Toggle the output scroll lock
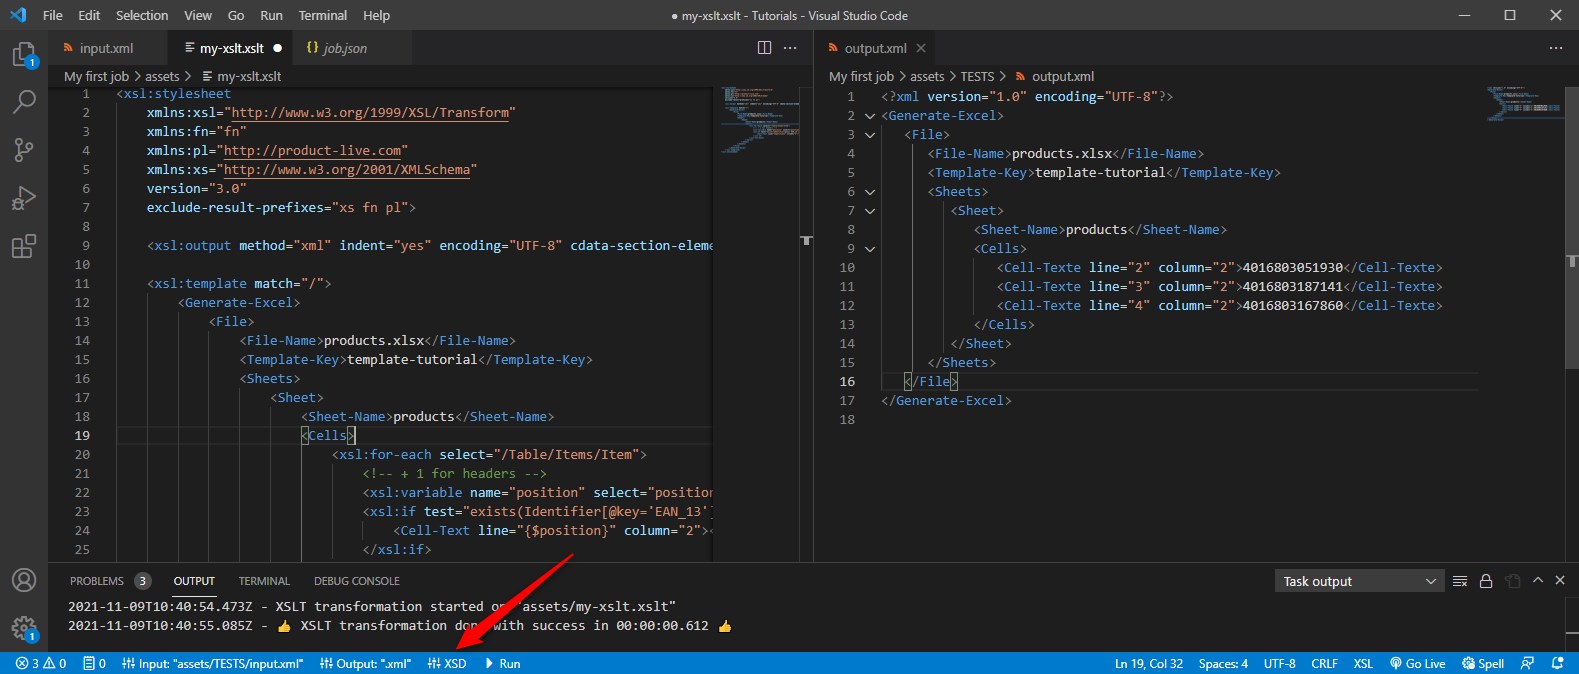Image resolution: width=1579 pixels, height=674 pixels. 1486,581
